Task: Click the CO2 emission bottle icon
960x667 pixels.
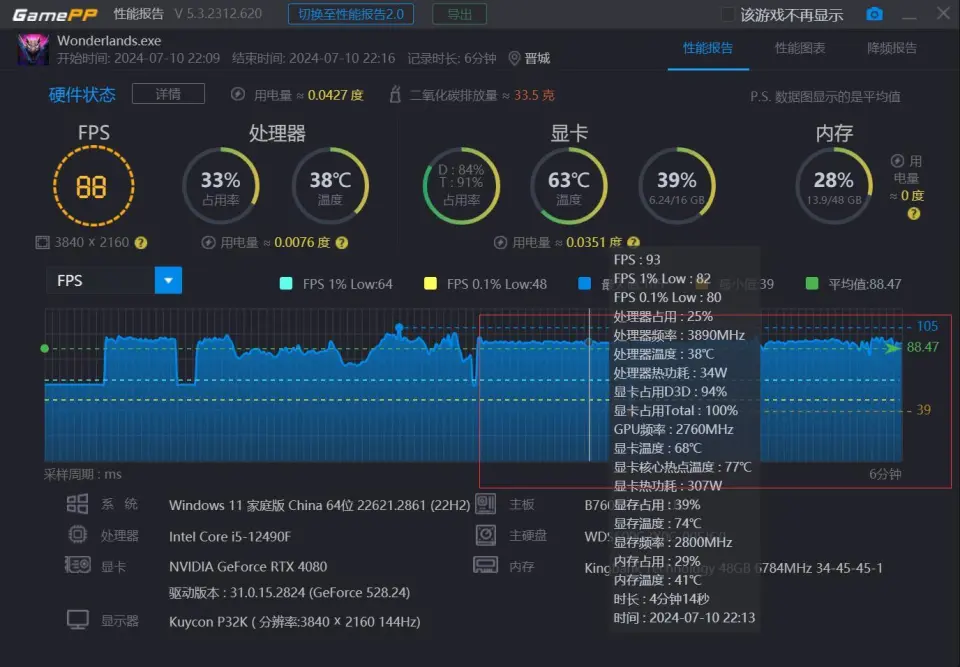Action: (x=396, y=94)
